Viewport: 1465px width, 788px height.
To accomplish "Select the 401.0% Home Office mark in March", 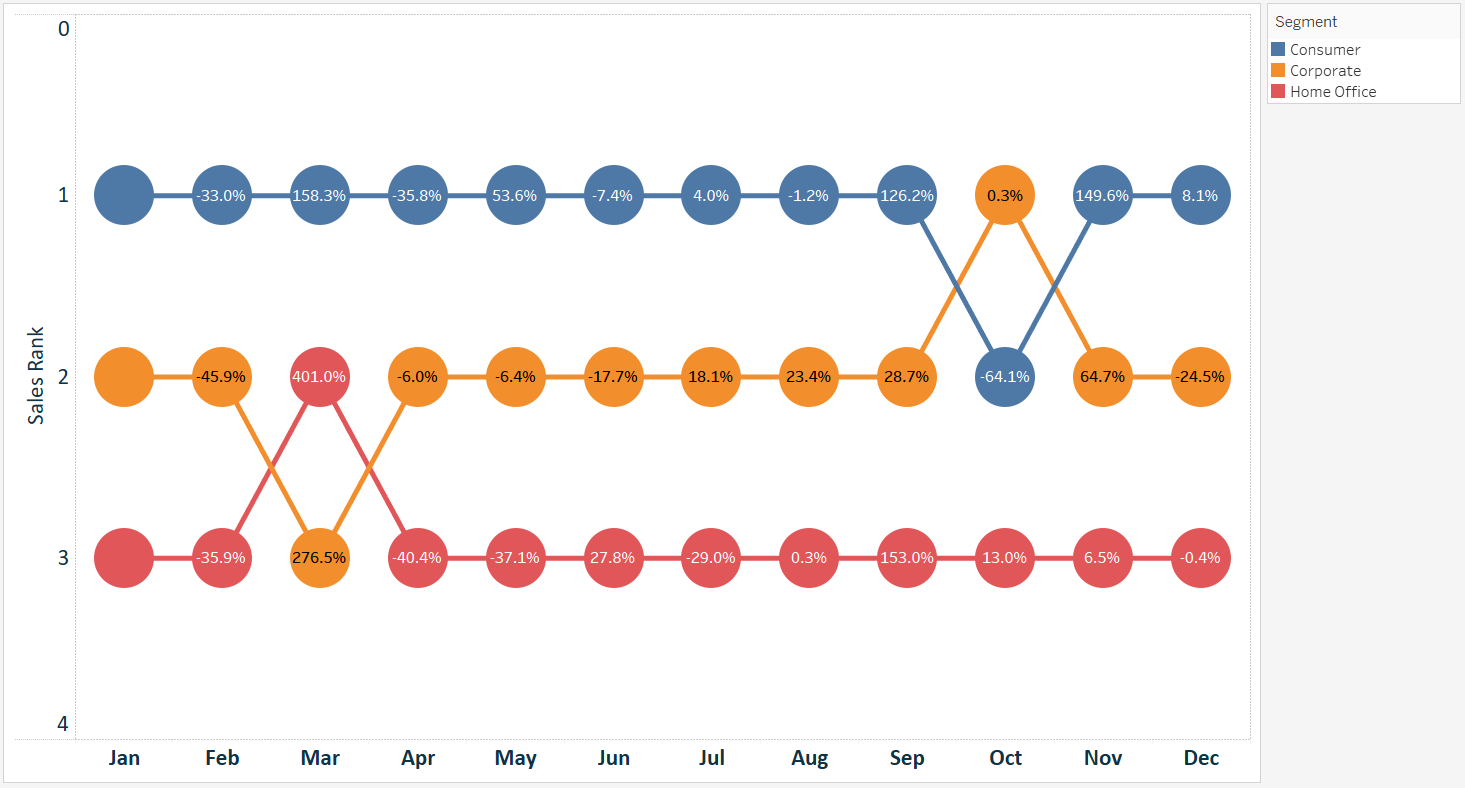I will pos(319,377).
